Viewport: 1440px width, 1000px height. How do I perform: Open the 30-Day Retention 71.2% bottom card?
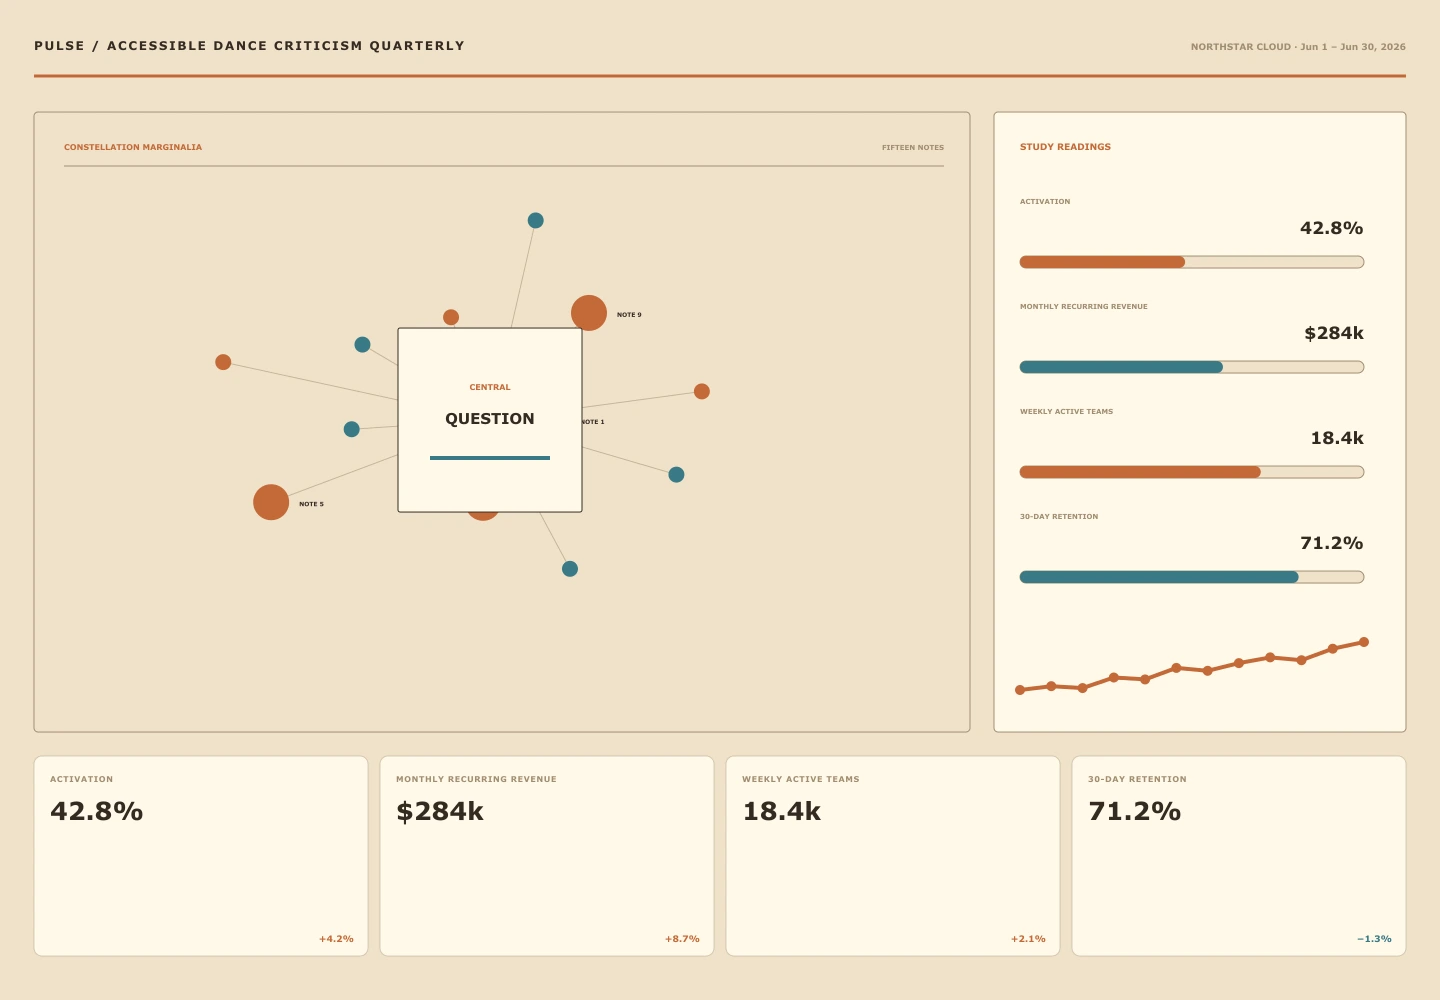click(1239, 856)
